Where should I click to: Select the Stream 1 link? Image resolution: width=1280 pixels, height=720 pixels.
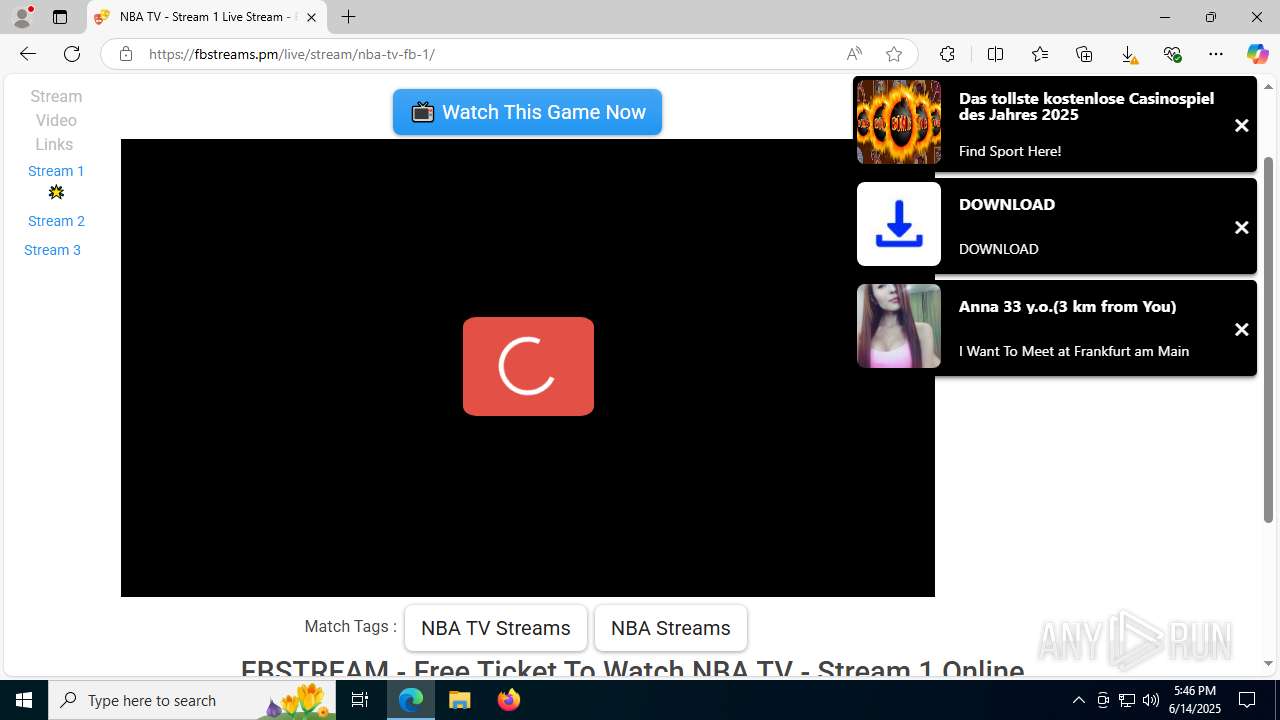(x=56, y=171)
